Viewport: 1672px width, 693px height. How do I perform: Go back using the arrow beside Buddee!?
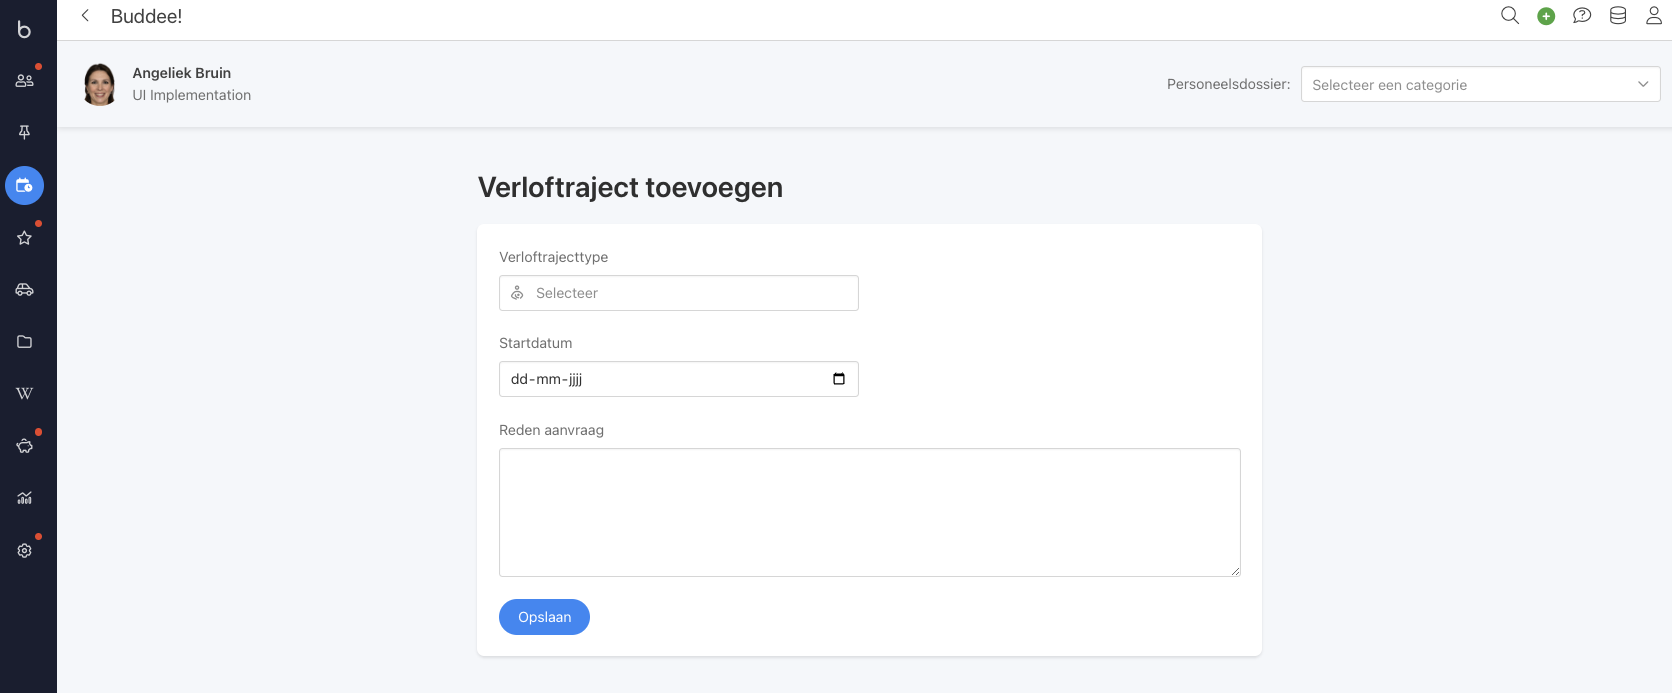pyautogui.click(x=86, y=16)
